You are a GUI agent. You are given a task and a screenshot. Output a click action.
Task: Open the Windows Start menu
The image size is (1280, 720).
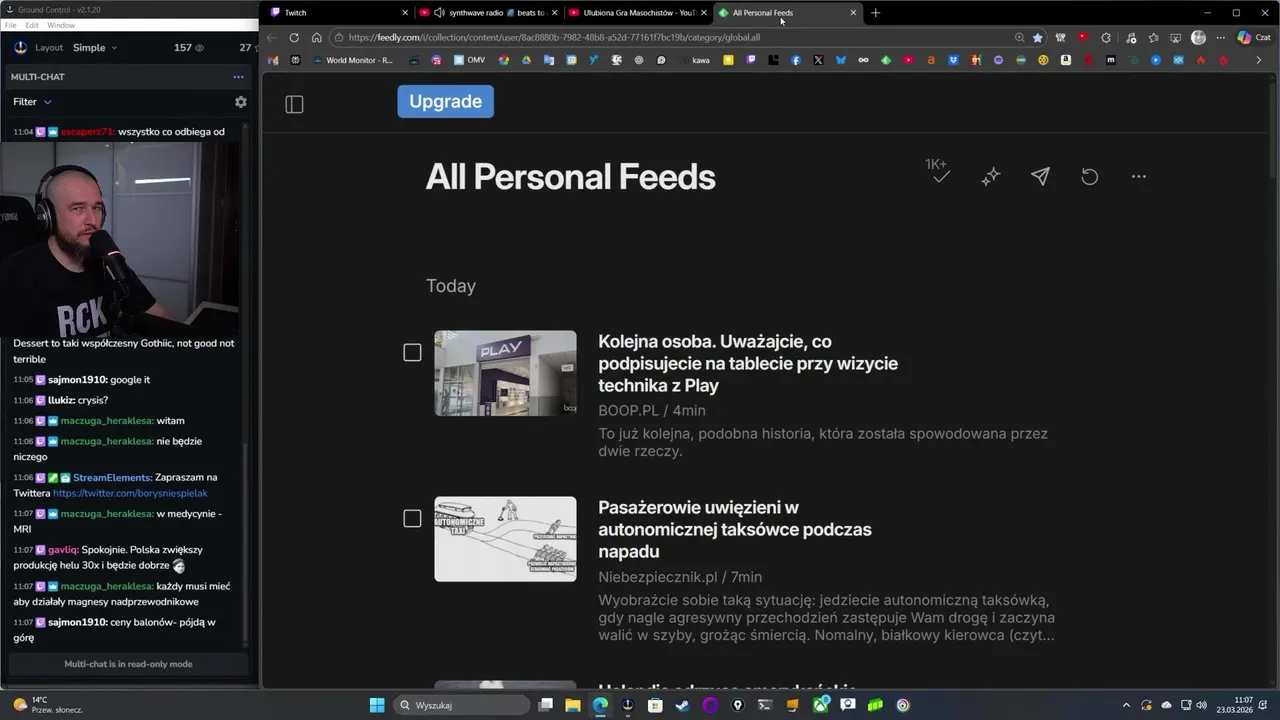click(377, 705)
